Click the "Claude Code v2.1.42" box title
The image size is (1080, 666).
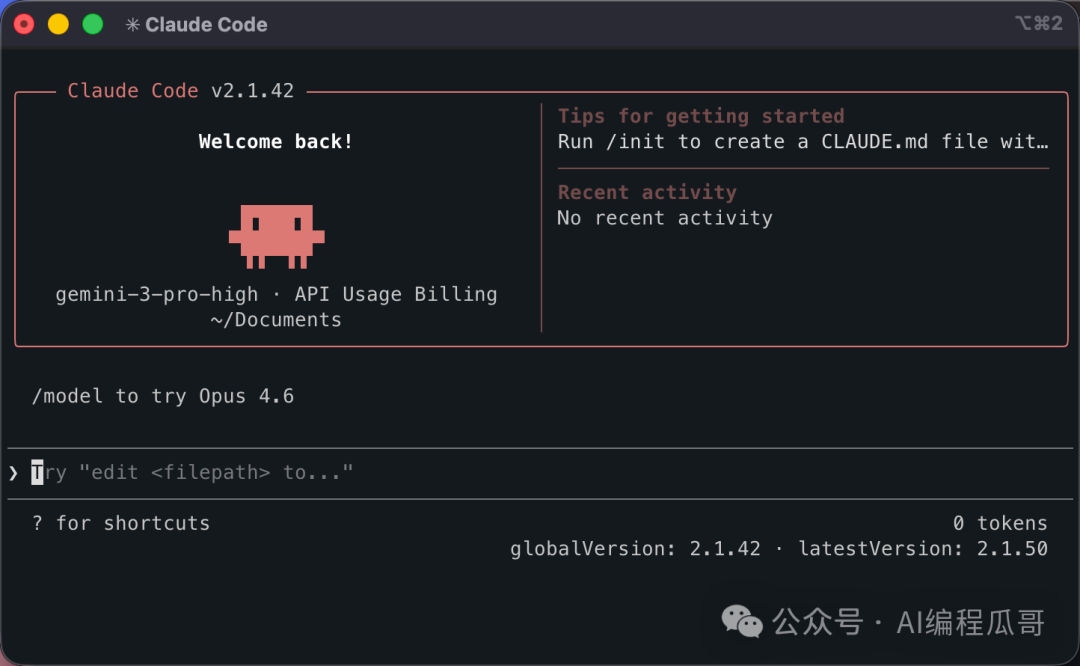pyautogui.click(x=180, y=91)
